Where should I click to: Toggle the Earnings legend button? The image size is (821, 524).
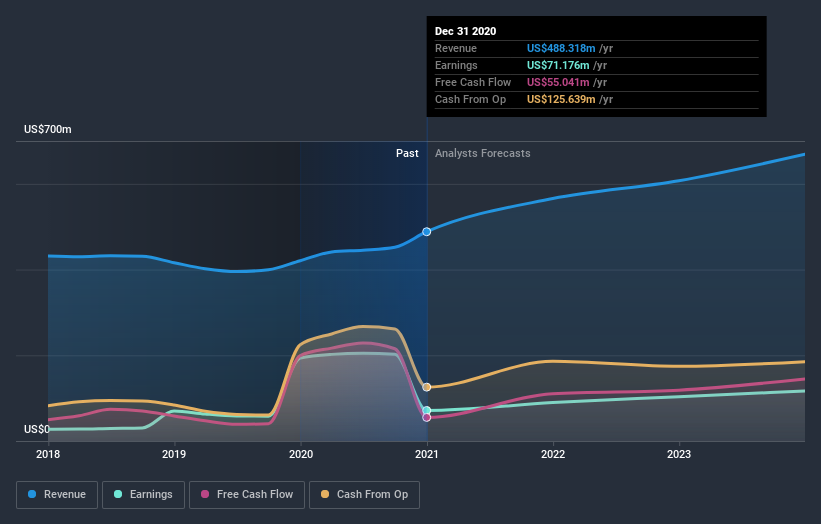143,495
